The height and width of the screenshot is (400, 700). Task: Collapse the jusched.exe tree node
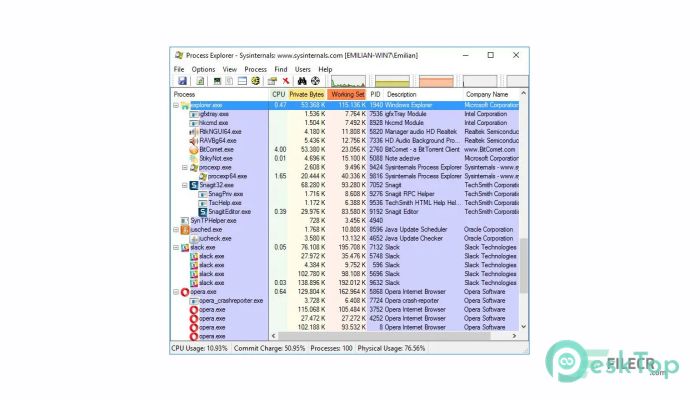[x=176, y=229]
